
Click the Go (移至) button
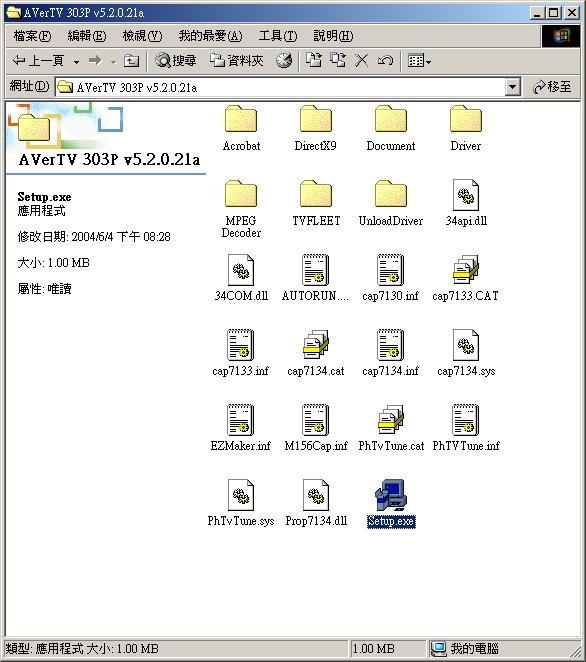click(552, 87)
